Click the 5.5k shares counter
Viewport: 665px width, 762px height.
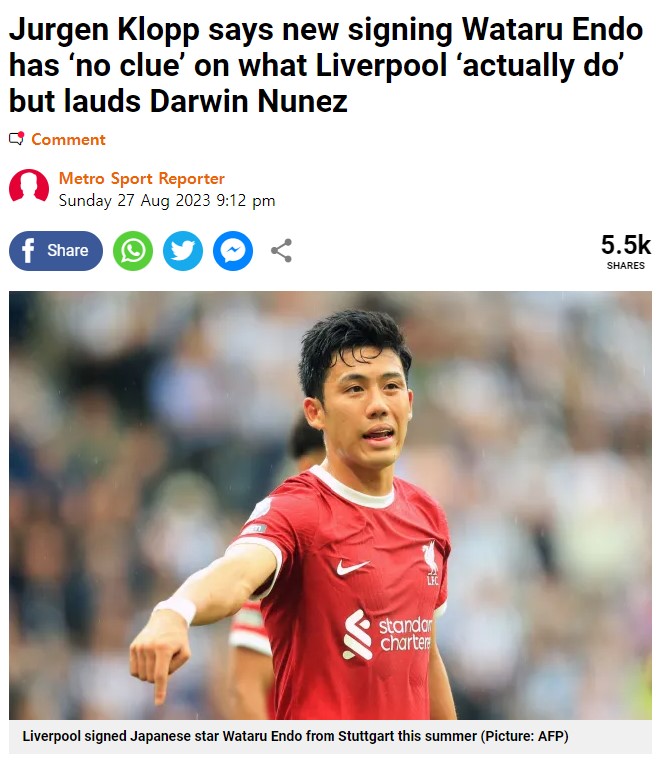click(626, 244)
